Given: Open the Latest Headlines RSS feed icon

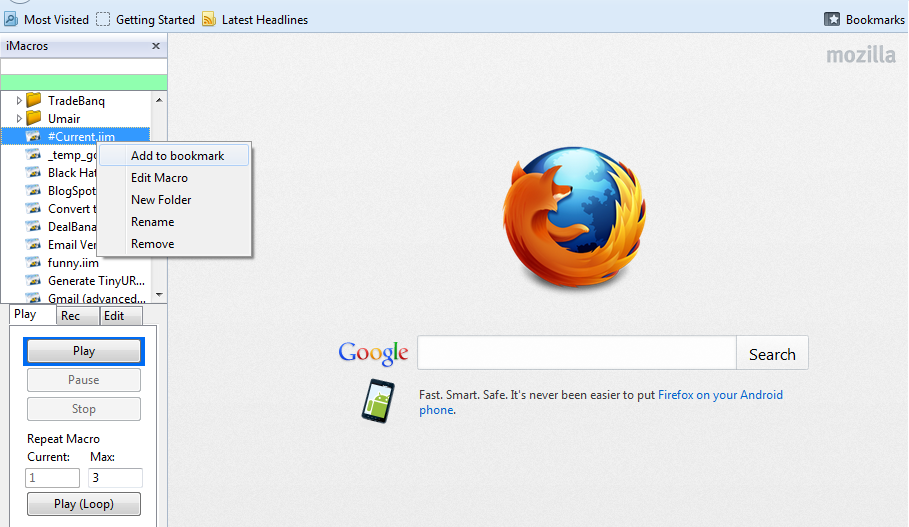Looking at the screenshot, I should click(209, 19).
